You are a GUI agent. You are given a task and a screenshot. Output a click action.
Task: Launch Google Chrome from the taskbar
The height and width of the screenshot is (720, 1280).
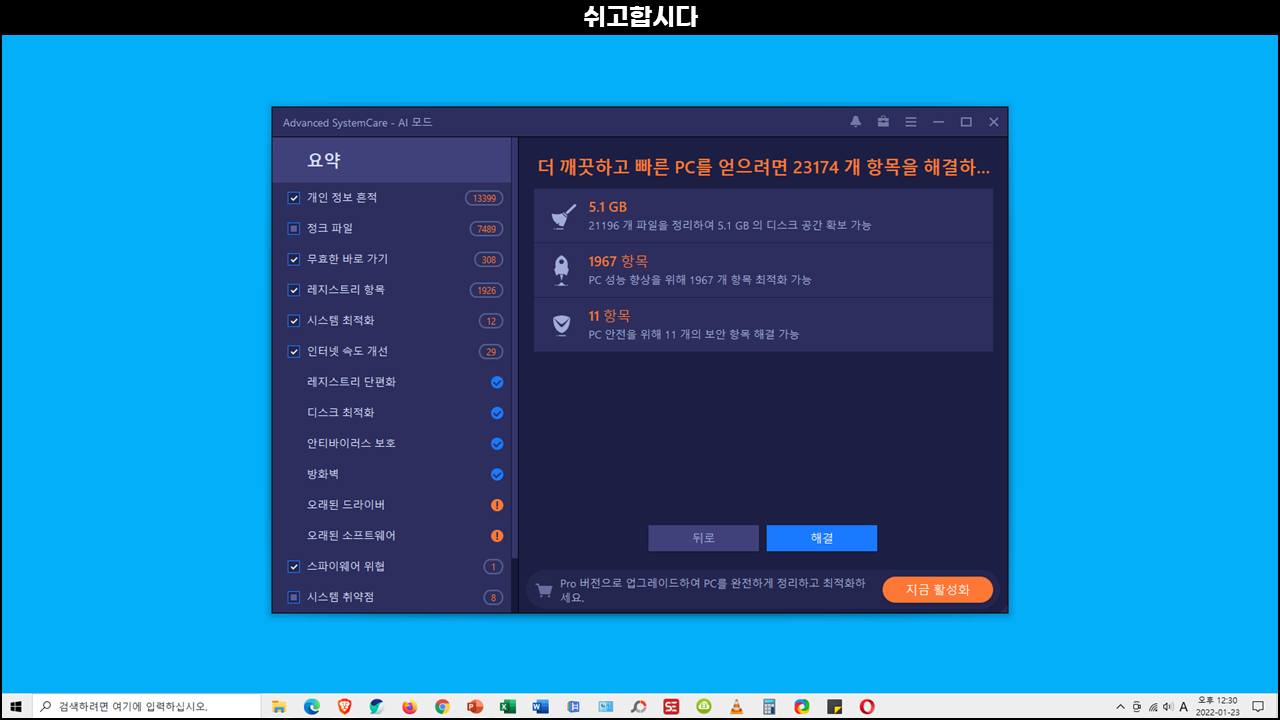pyautogui.click(x=442, y=706)
